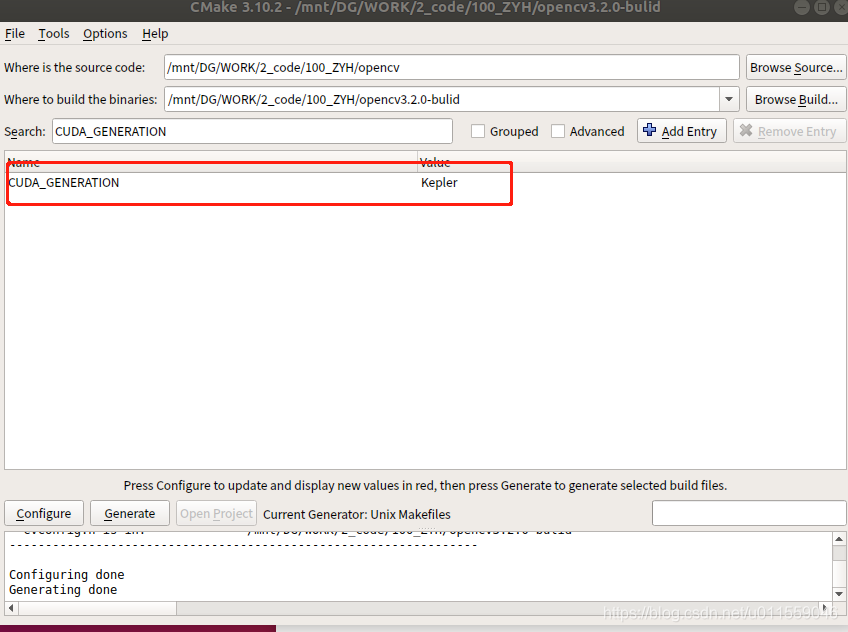Open the Options menu
The width and height of the screenshot is (848, 632).
(x=105, y=34)
